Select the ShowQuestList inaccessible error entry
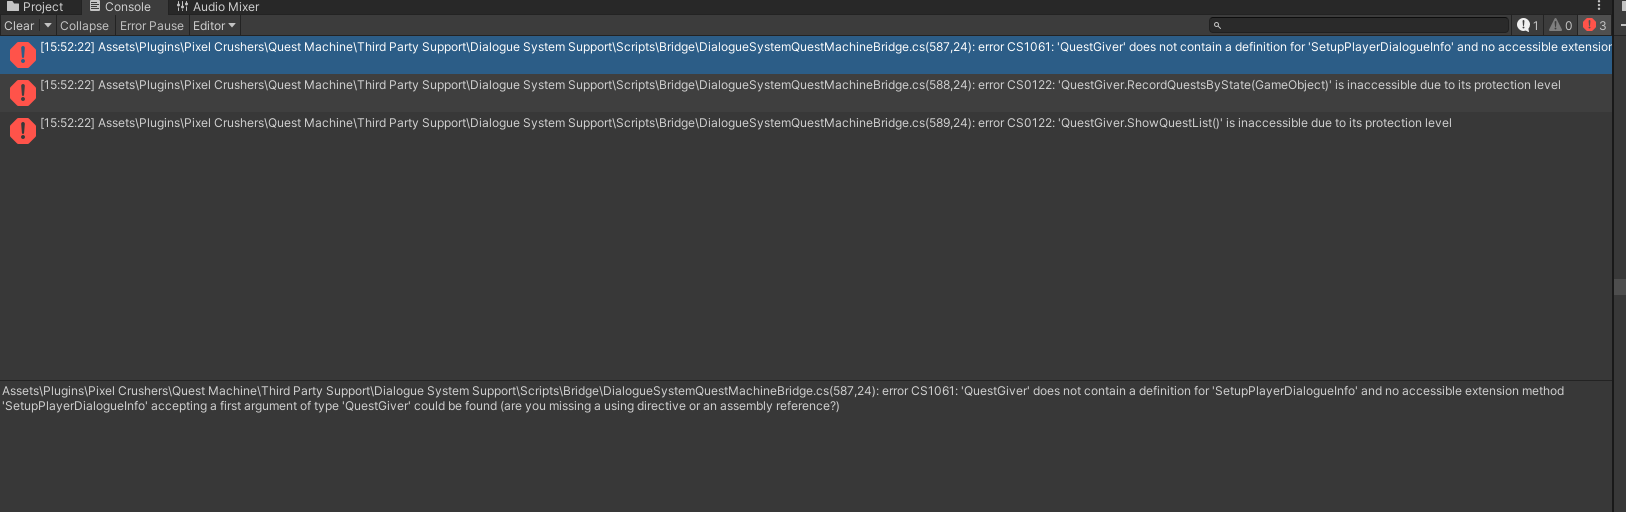This screenshot has width=1626, height=512. point(806,131)
